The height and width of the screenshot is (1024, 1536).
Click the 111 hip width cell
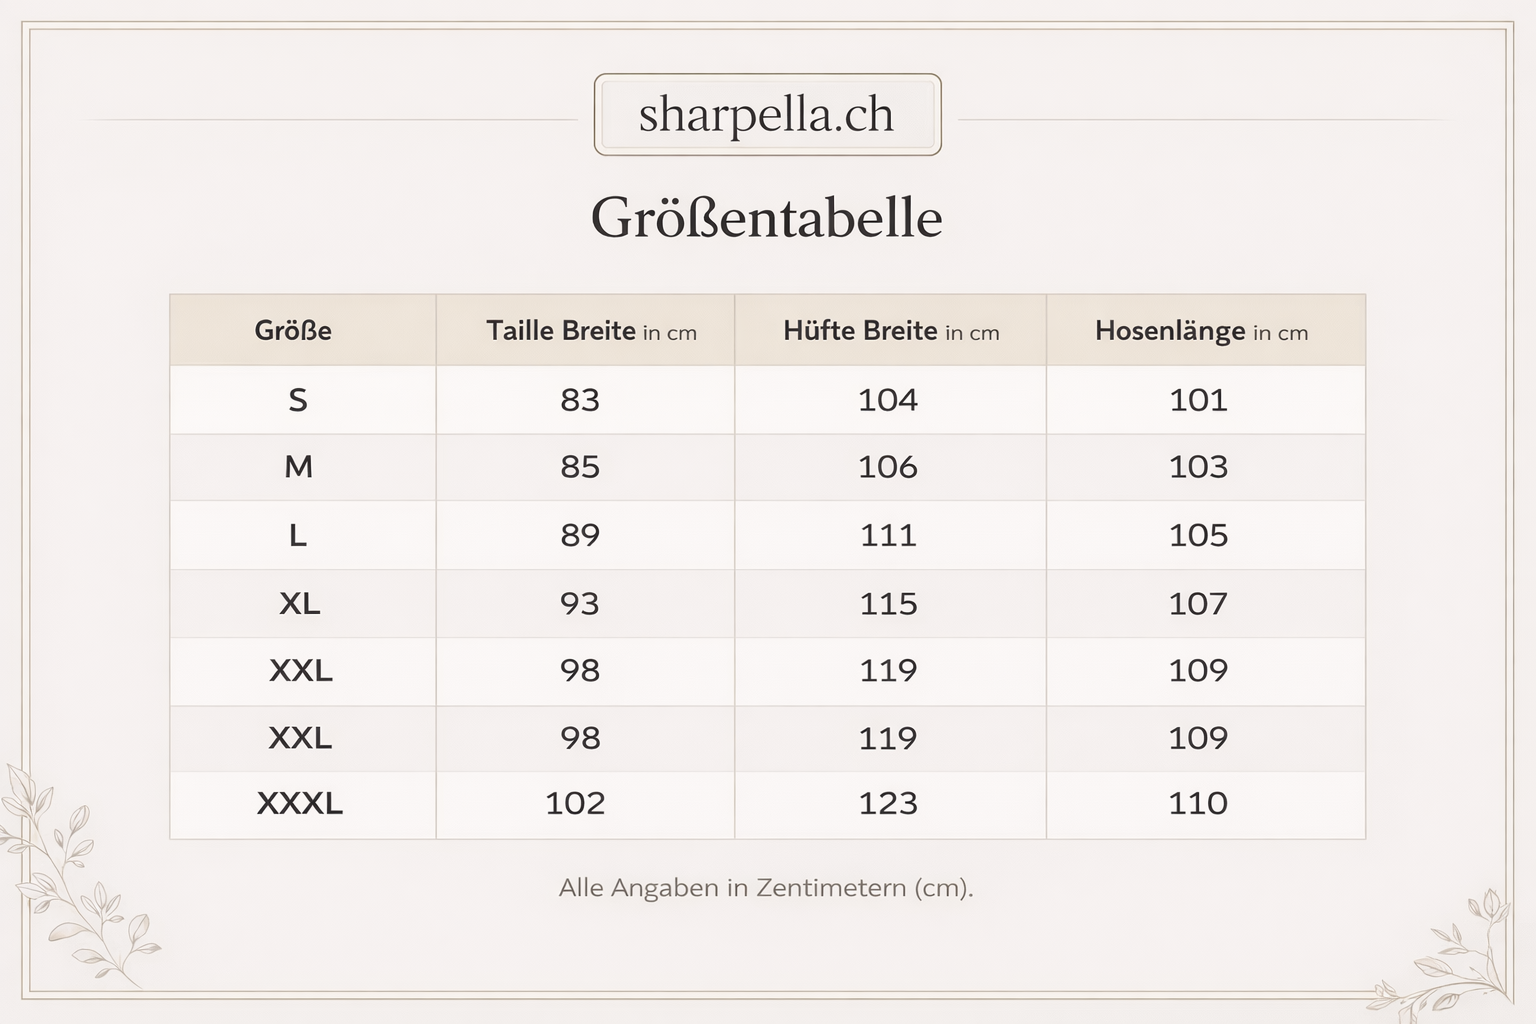(888, 535)
